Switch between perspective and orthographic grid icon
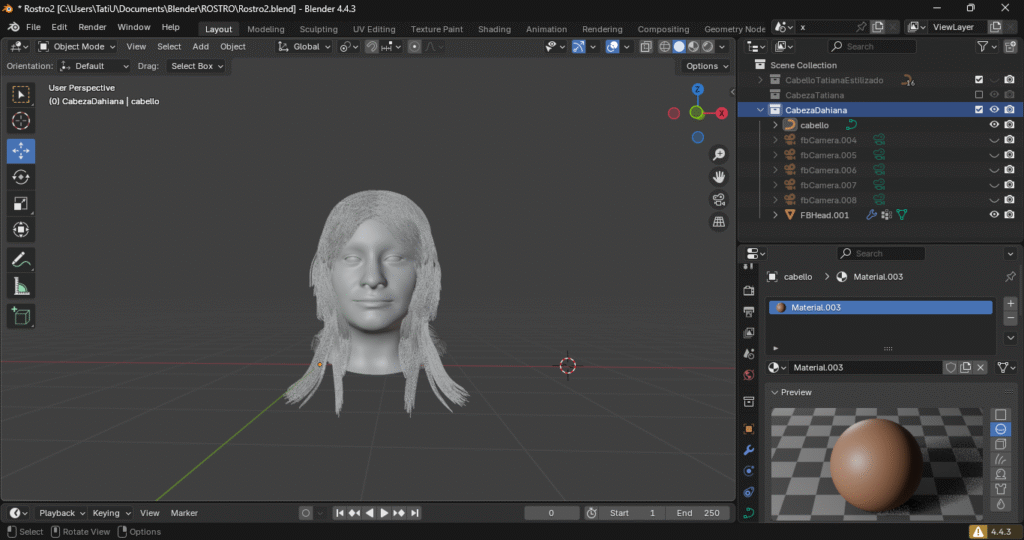This screenshot has width=1024, height=540. 718,222
